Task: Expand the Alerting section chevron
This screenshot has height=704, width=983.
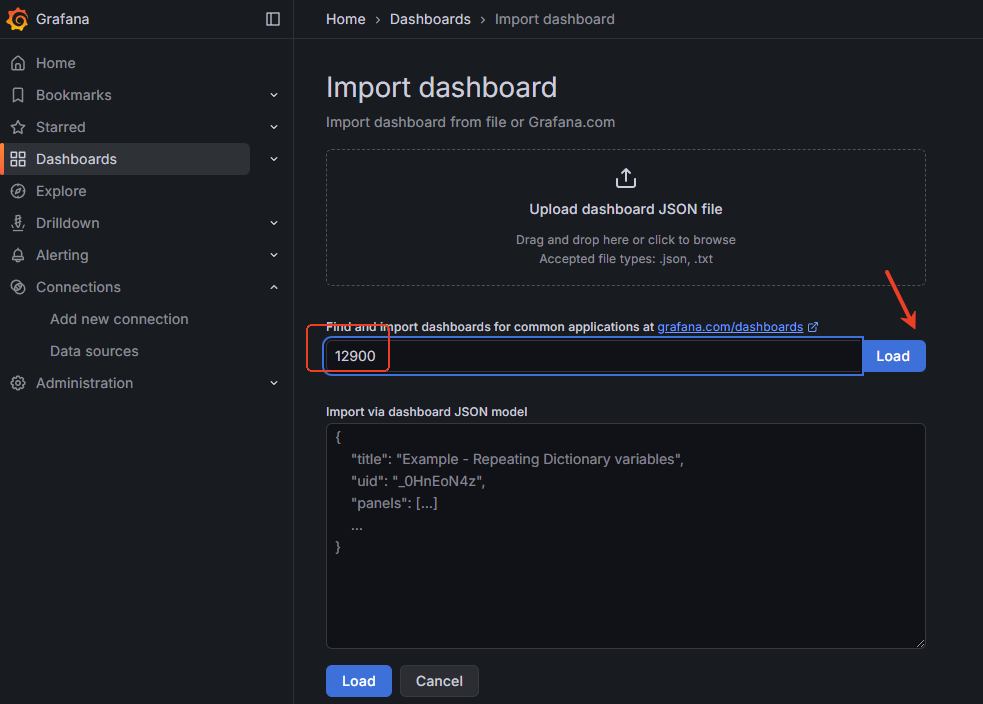Action: pos(274,255)
